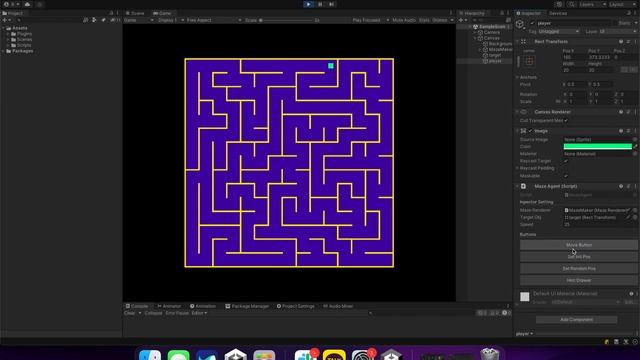Open the Animation tab
This screenshot has height=360, width=640.
[x=202, y=306]
